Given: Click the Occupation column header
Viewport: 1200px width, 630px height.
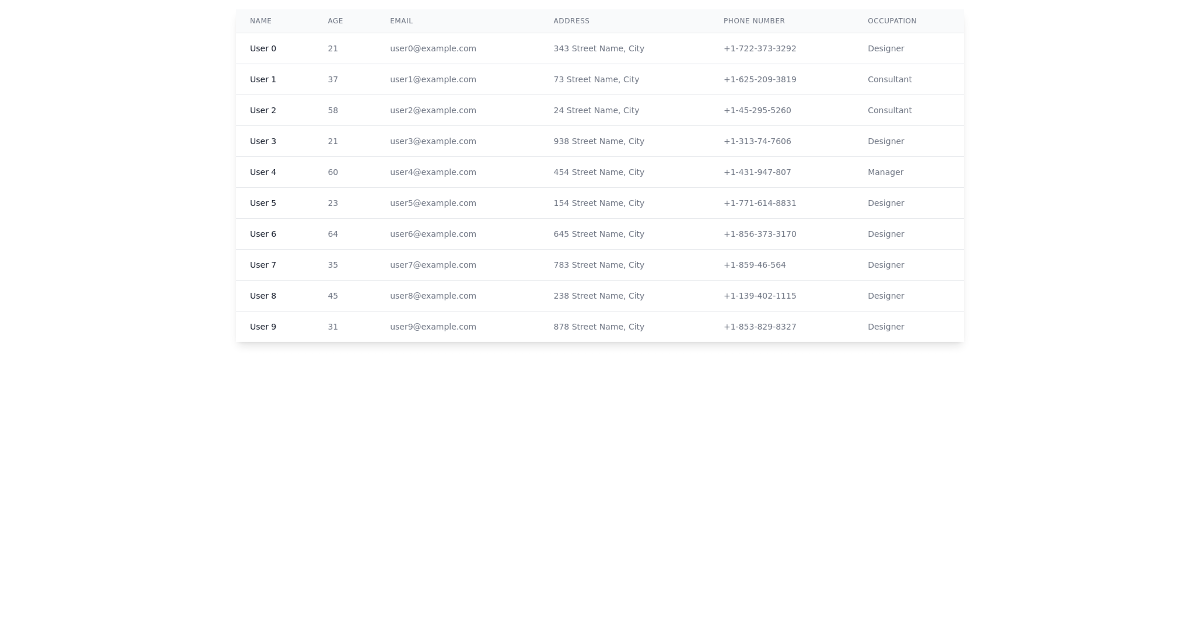Looking at the screenshot, I should pyautogui.click(x=892, y=21).
